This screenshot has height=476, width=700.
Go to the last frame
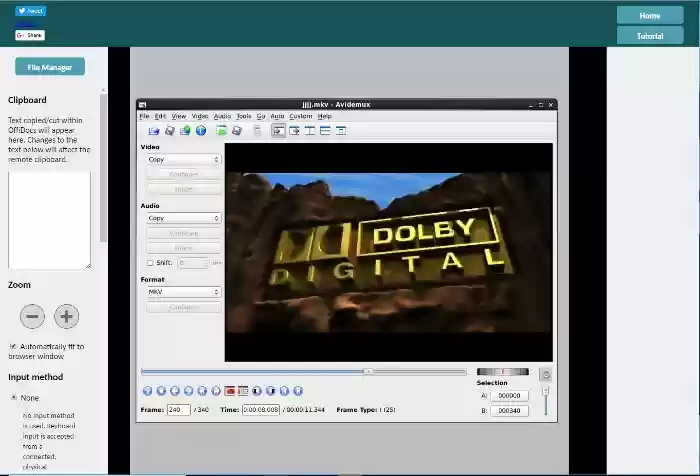coord(298,391)
